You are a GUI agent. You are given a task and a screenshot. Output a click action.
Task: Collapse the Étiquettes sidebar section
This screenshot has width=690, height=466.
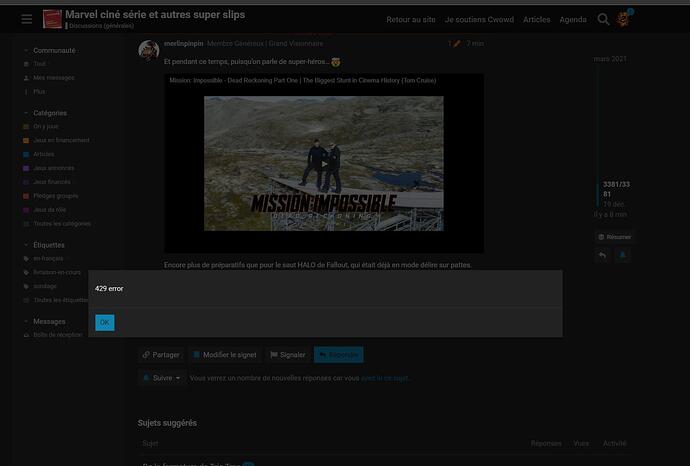point(44,245)
